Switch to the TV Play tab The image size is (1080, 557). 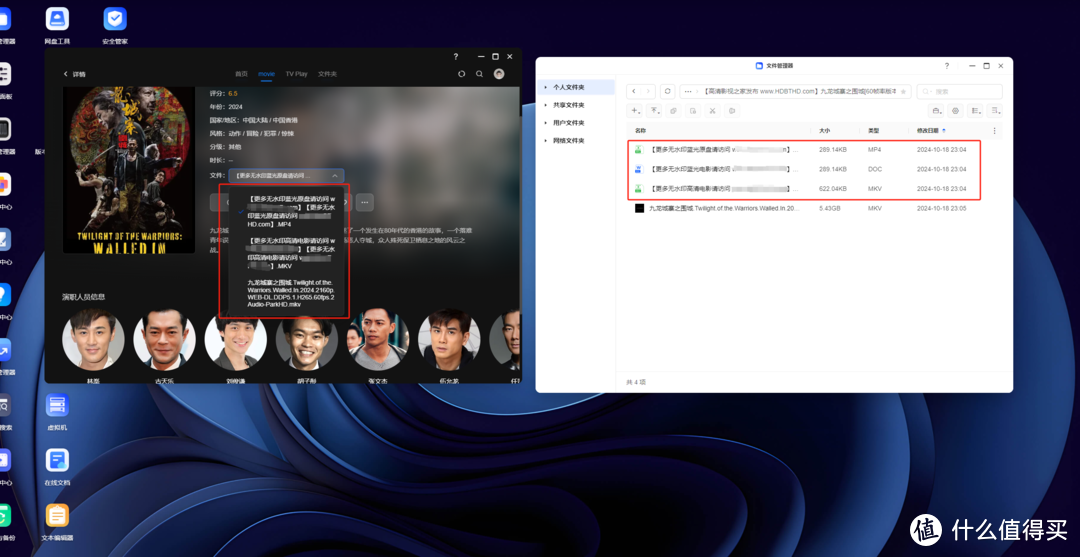pyautogui.click(x=297, y=74)
